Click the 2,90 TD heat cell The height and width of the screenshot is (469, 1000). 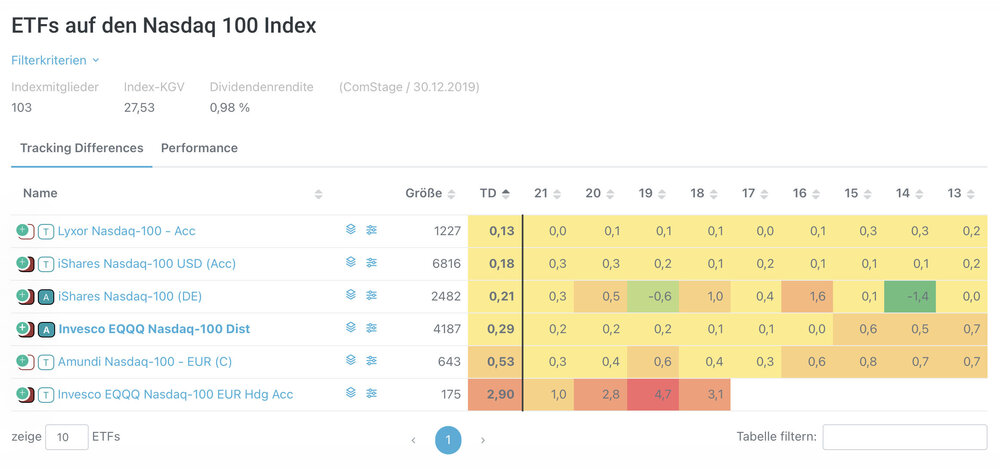(495, 394)
